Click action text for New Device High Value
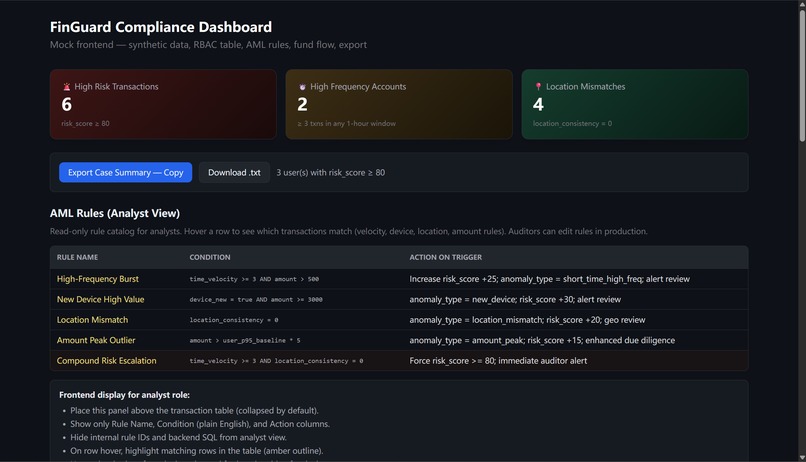This screenshot has height=462, width=806. 515,300
